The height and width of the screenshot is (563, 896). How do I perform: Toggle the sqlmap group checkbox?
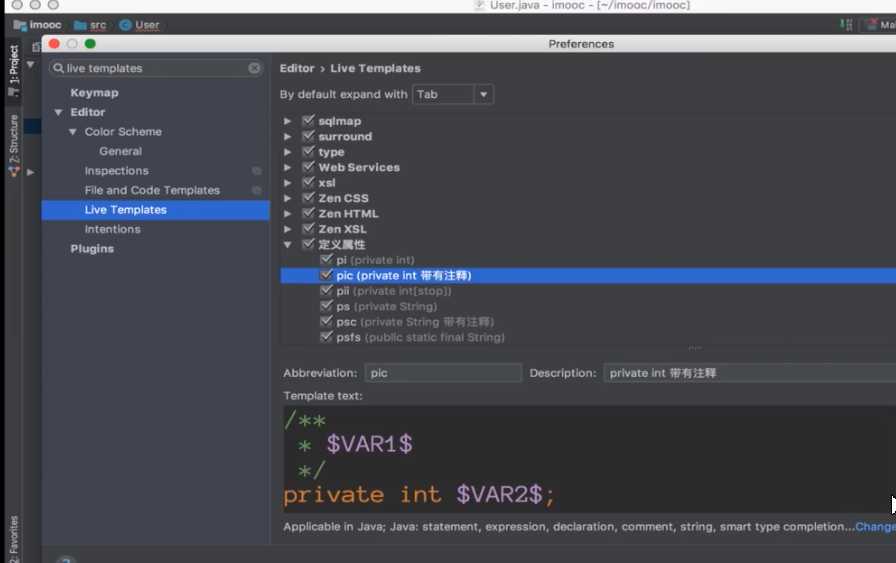click(309, 121)
